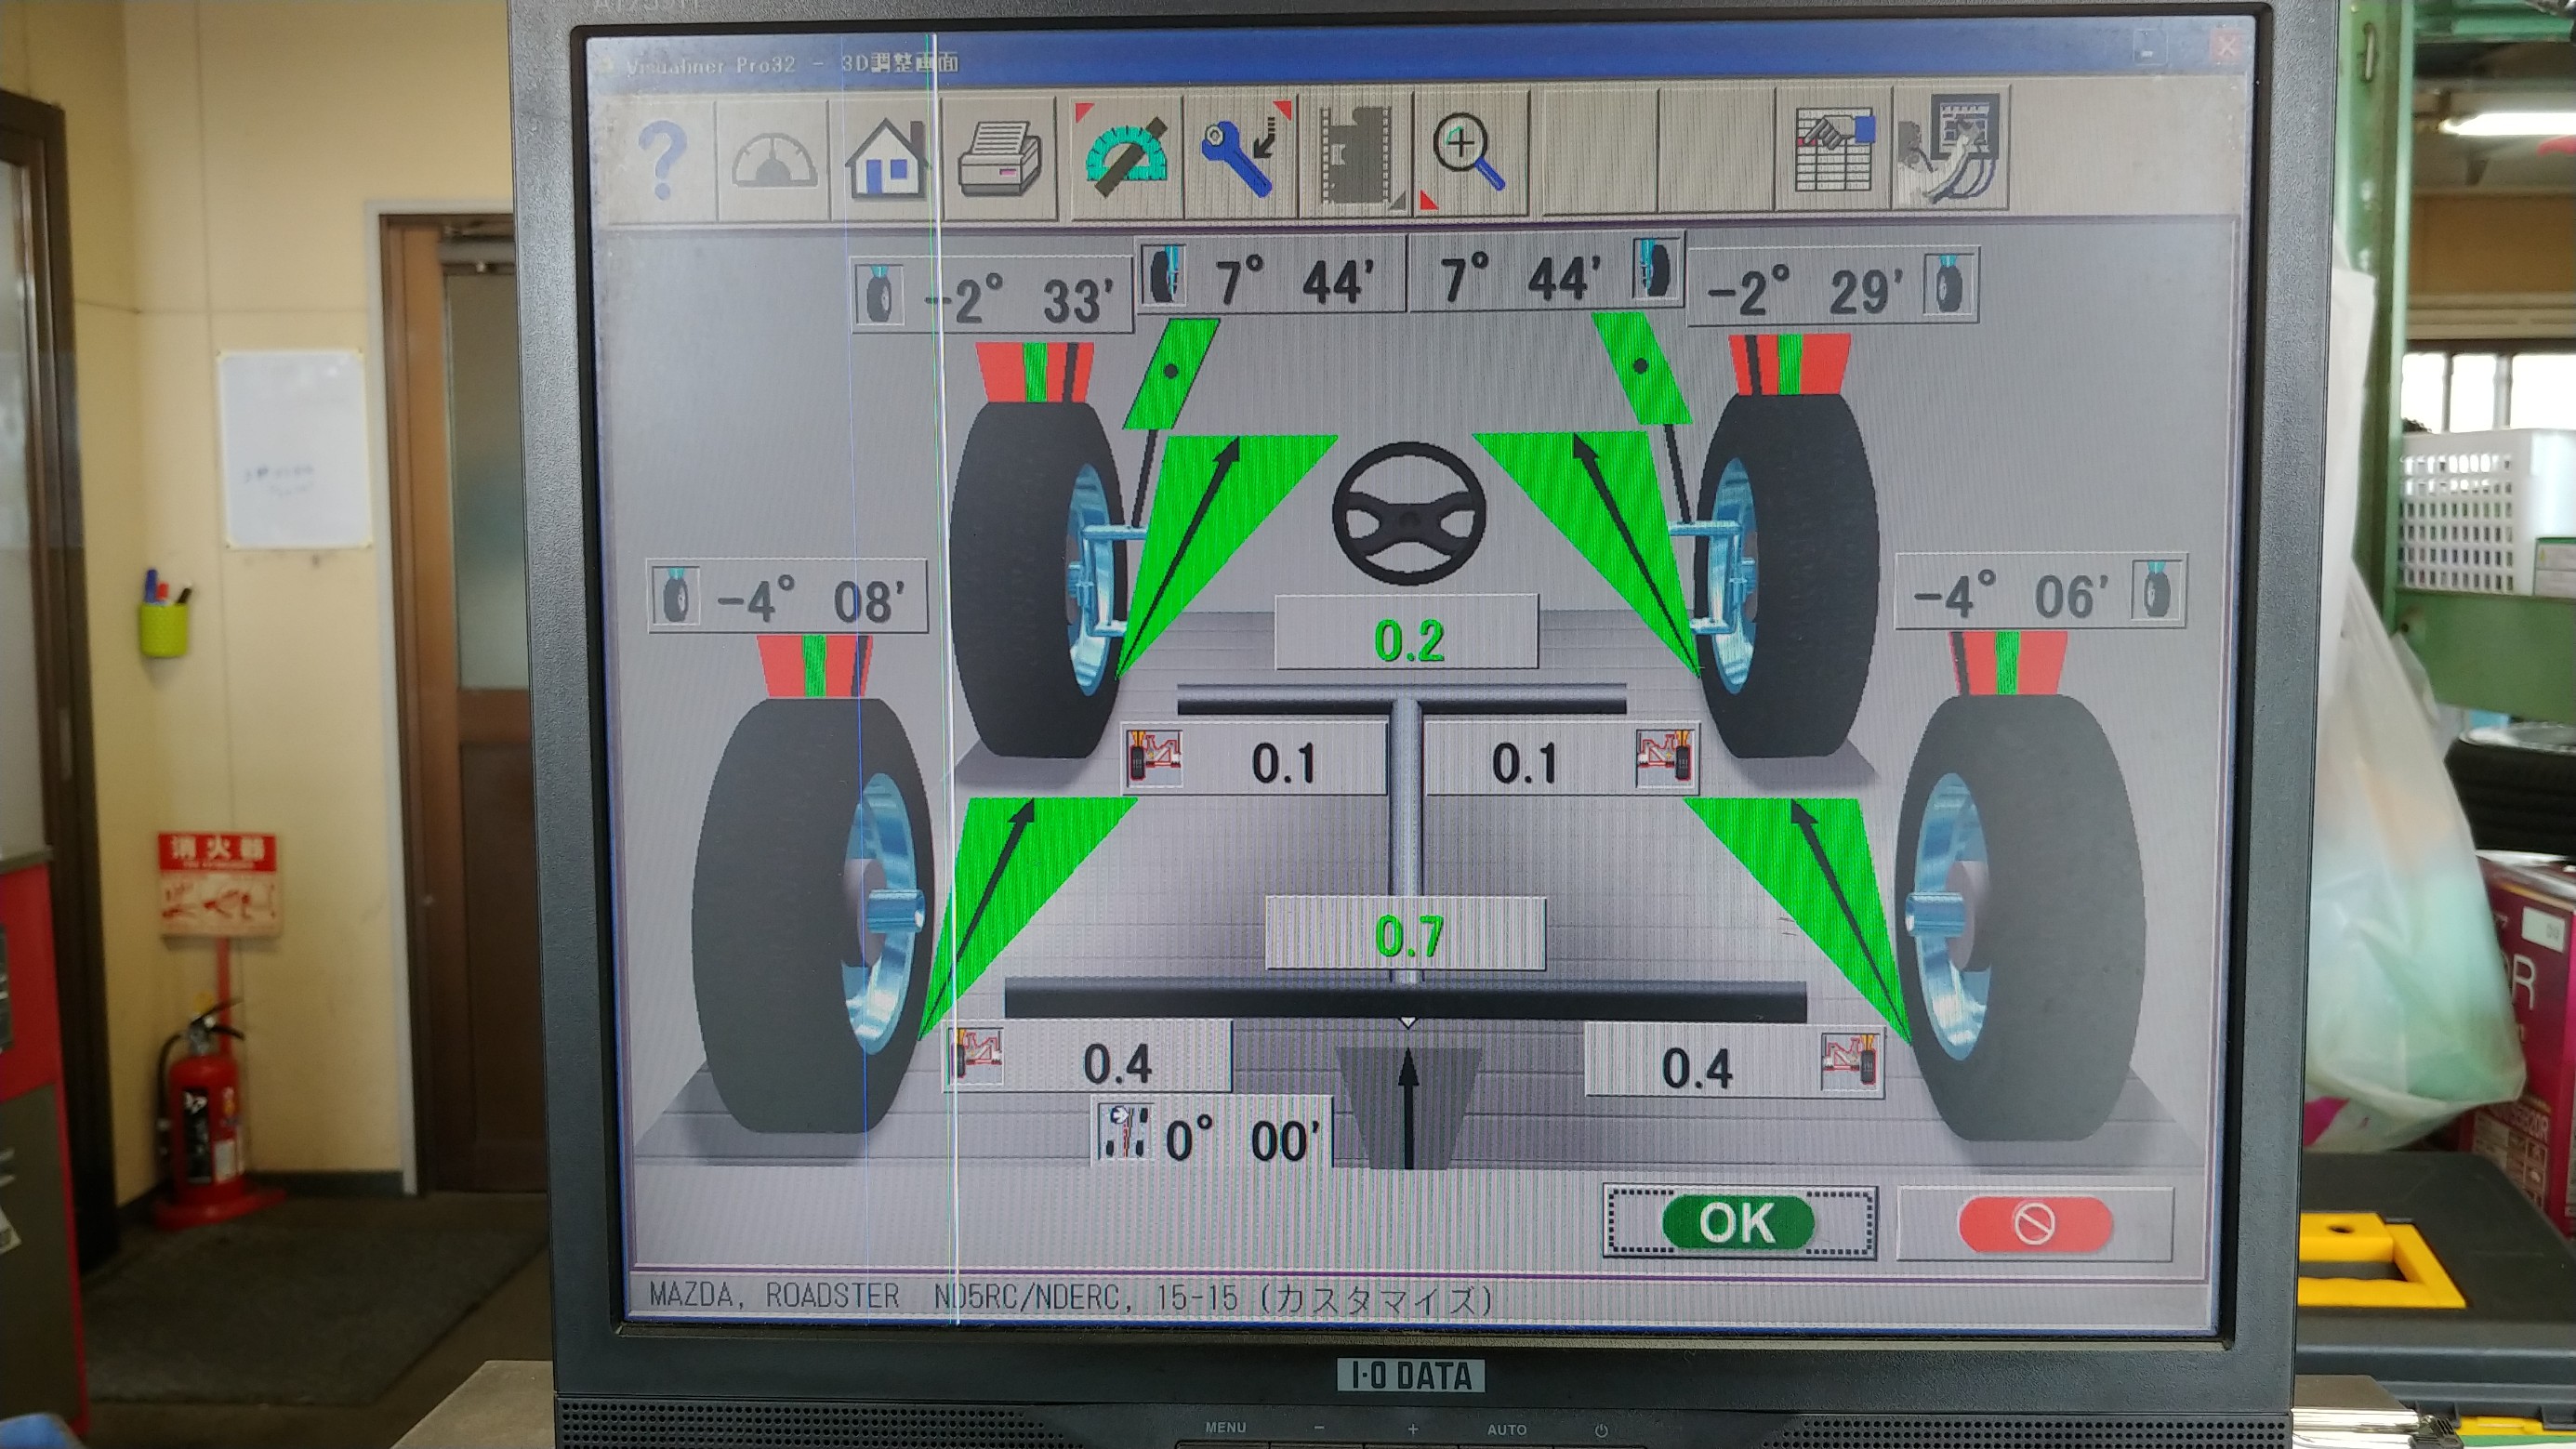Select front left camber value -2° 33'
This screenshot has width=2576, height=1449.
click(1020, 298)
